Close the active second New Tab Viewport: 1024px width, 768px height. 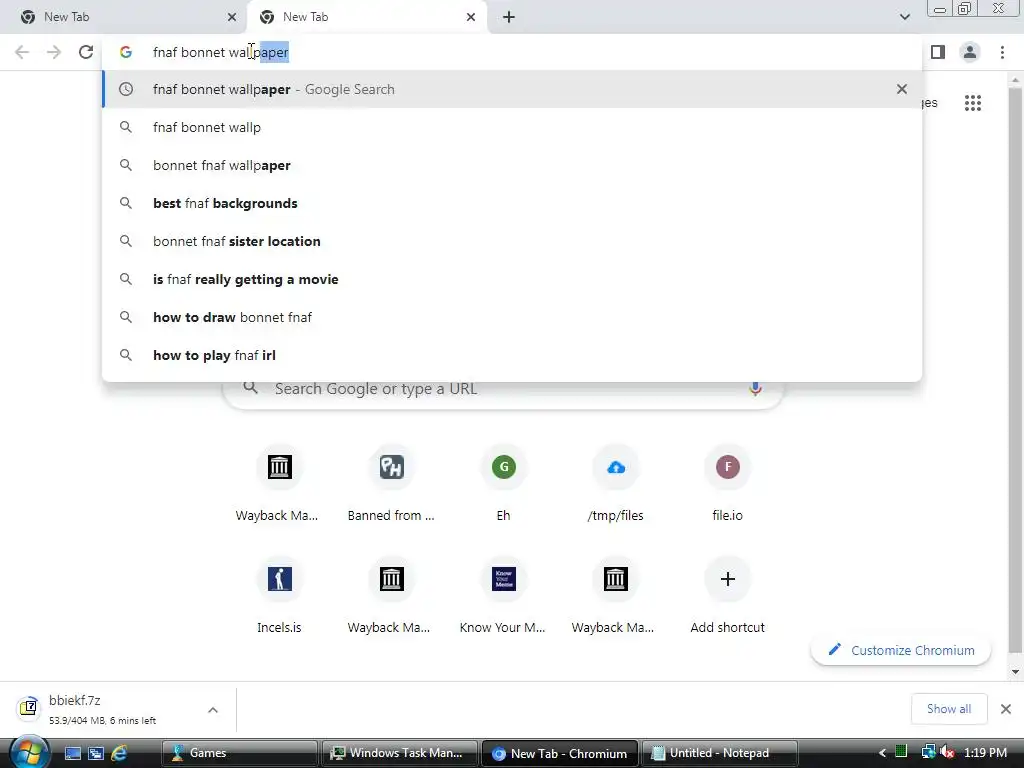pos(471,17)
